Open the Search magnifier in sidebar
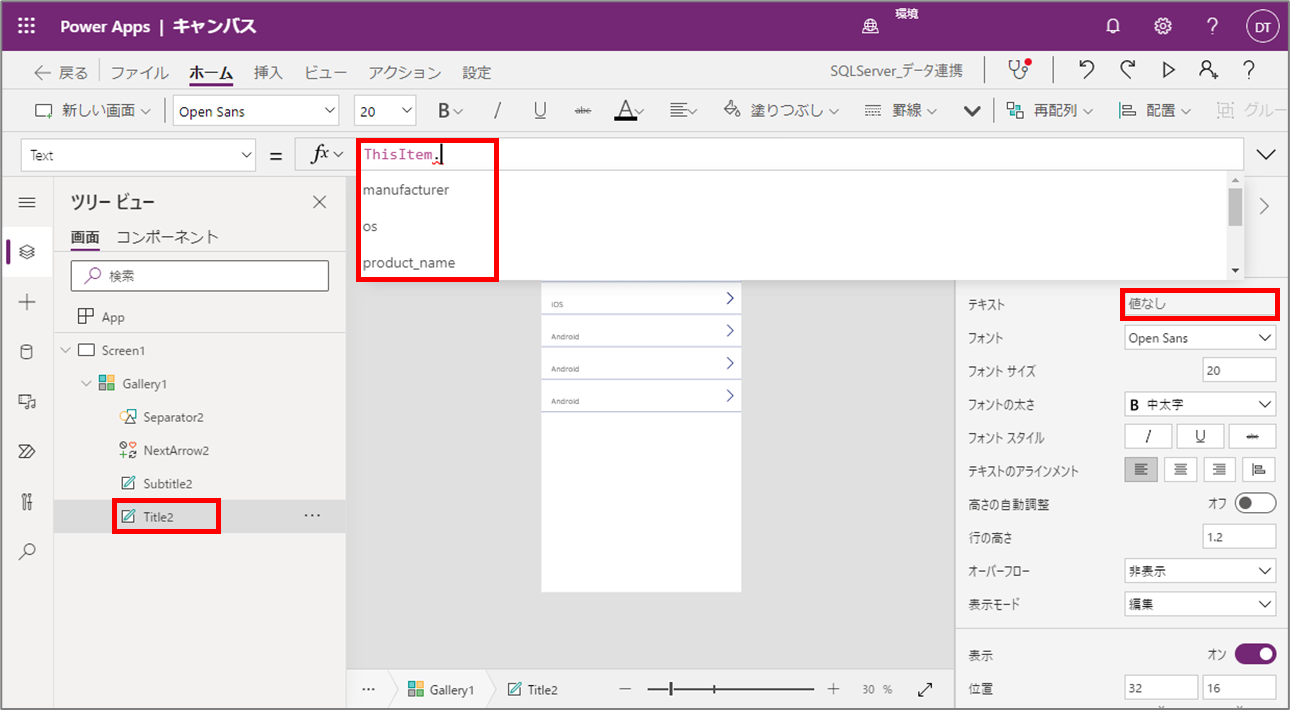The width and height of the screenshot is (1290, 710). pyautogui.click(x=27, y=551)
